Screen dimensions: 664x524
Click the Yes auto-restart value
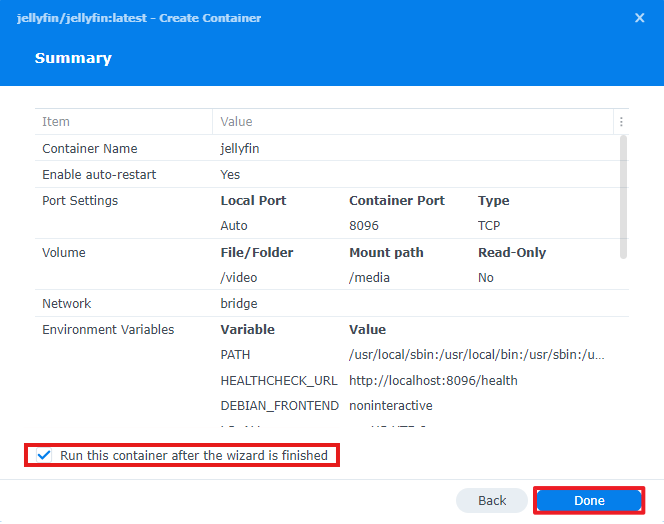(230, 175)
